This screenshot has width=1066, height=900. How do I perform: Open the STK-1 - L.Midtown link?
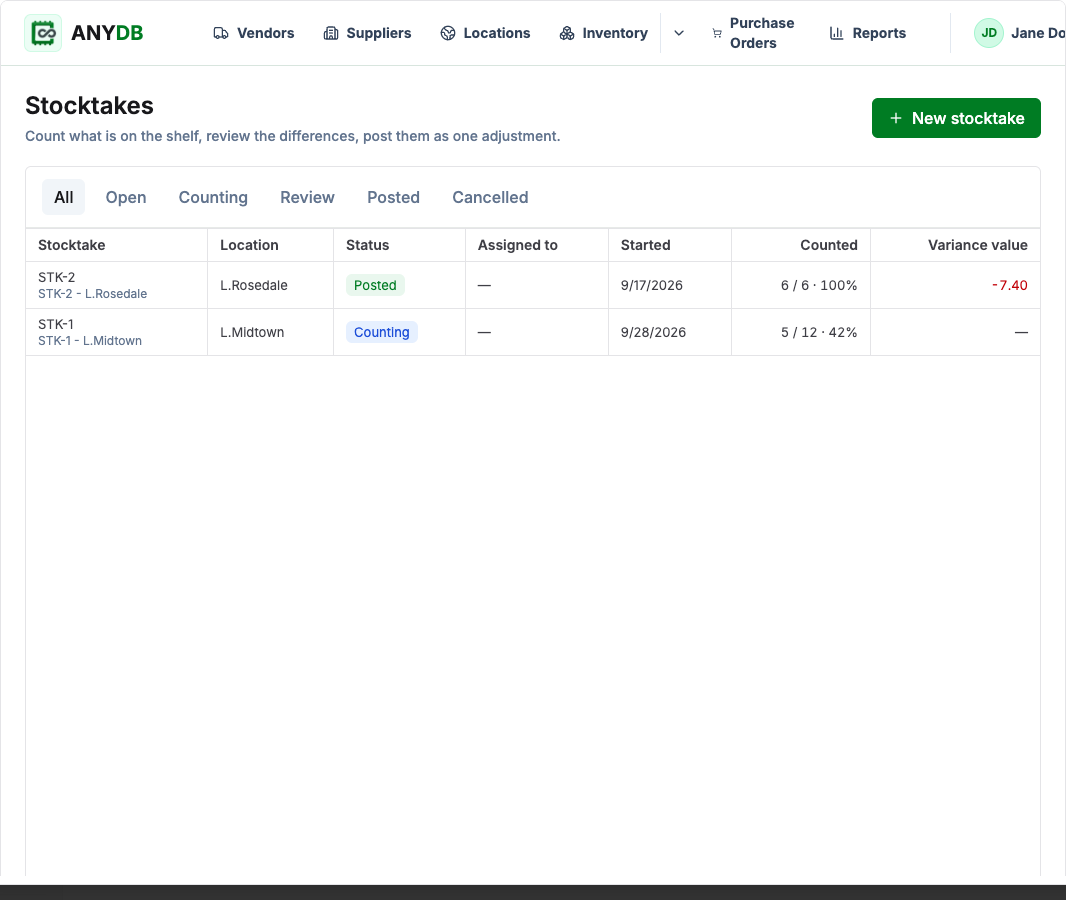(90, 341)
